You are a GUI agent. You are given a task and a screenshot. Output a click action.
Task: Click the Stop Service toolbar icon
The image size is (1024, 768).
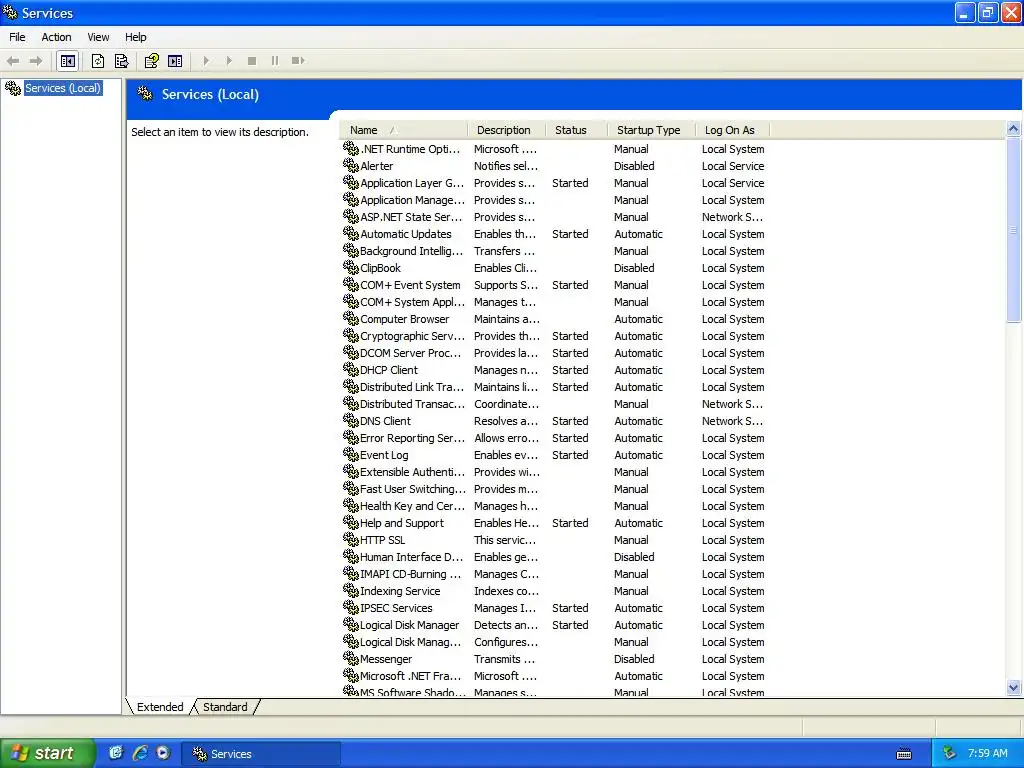pyautogui.click(x=251, y=61)
